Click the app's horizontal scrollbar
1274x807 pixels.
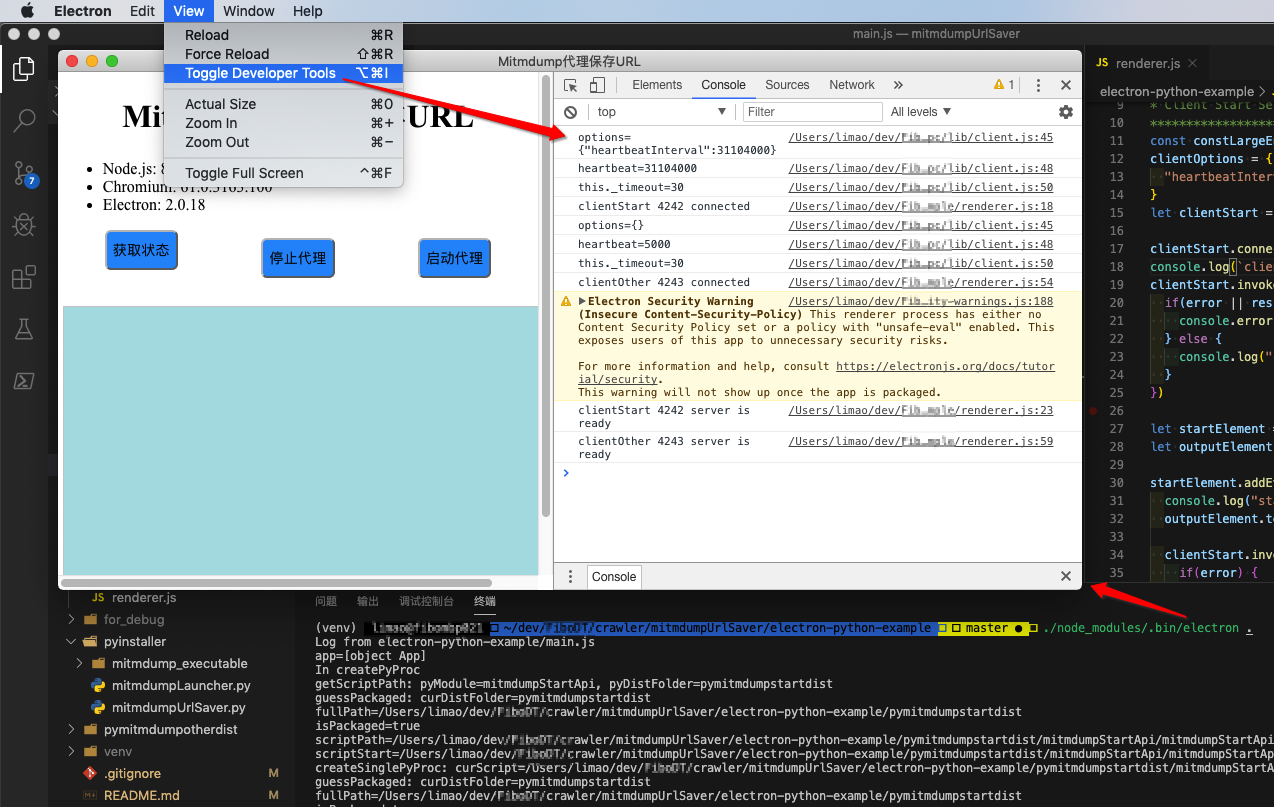point(277,582)
